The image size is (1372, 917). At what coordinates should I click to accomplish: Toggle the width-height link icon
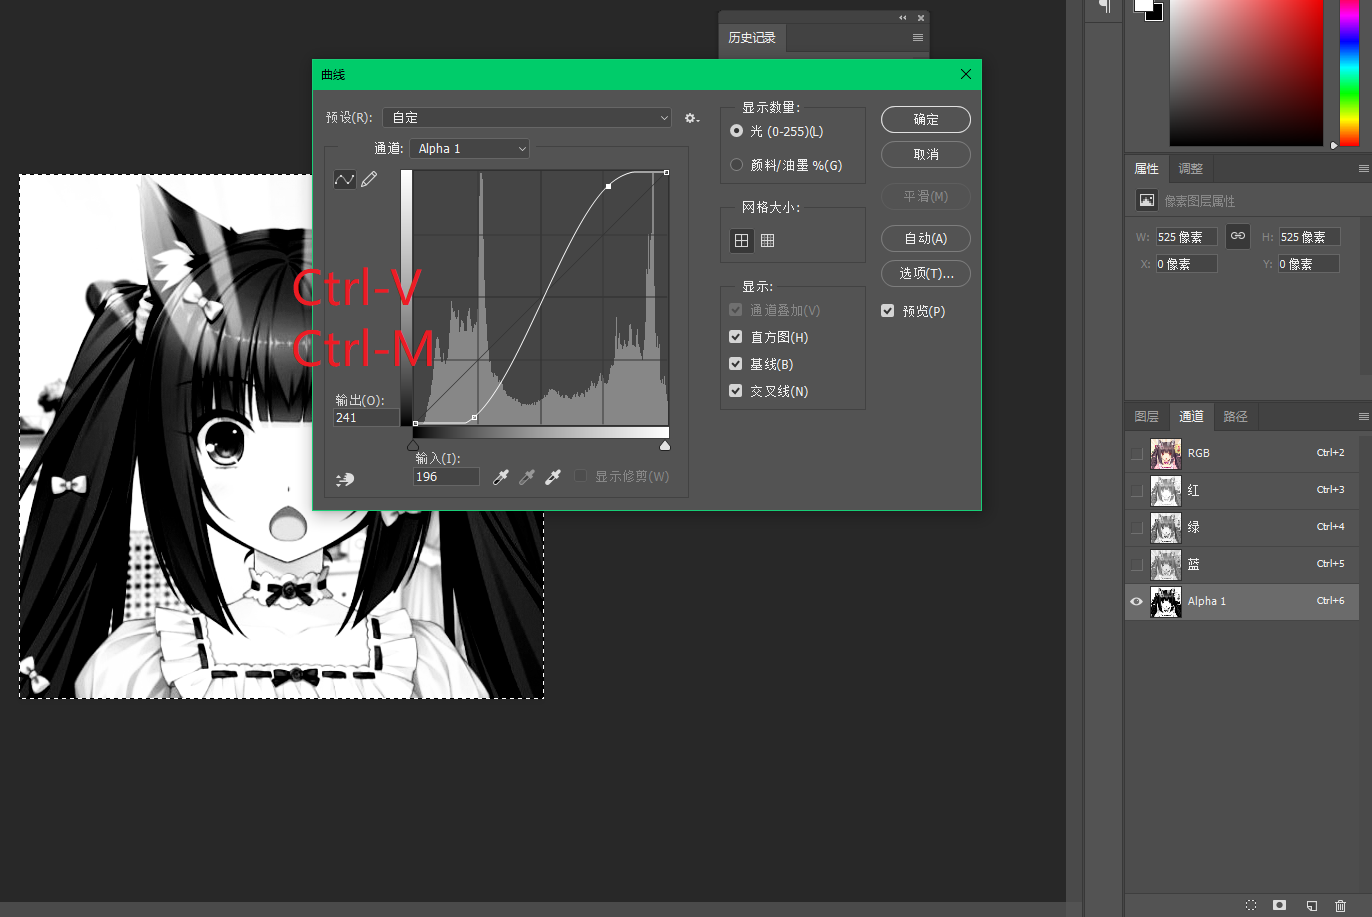(x=1238, y=236)
